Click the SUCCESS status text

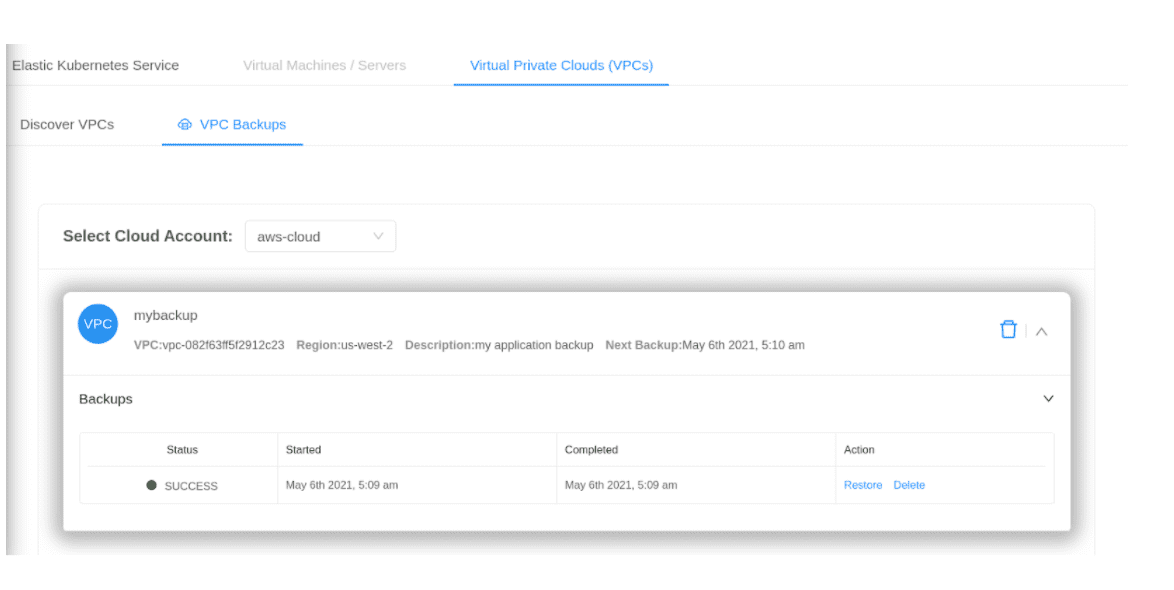click(191, 486)
